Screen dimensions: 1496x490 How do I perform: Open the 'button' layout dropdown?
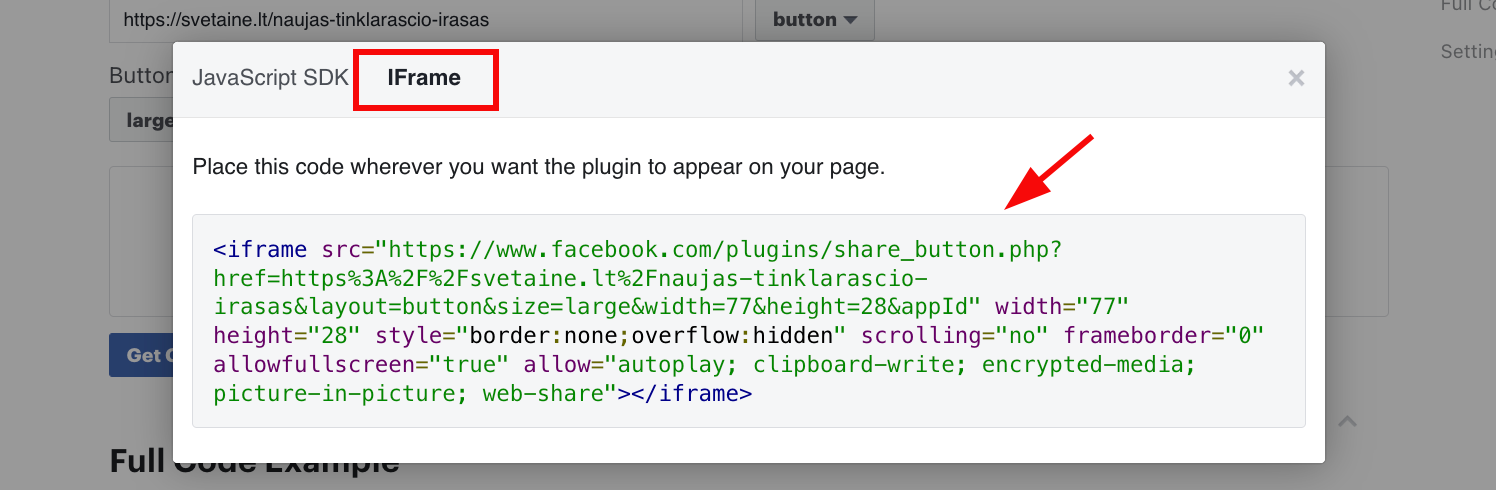click(814, 20)
